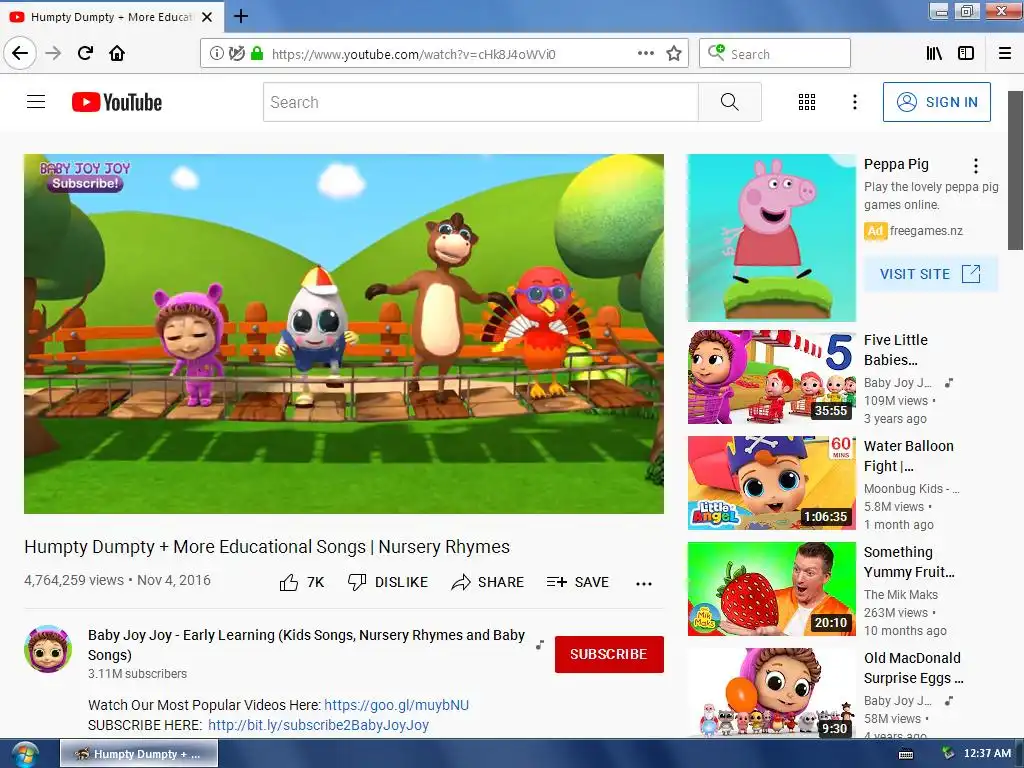1024x768 pixels.
Task: Open the Baby Joy Joy channel avatar
Action: 48,649
